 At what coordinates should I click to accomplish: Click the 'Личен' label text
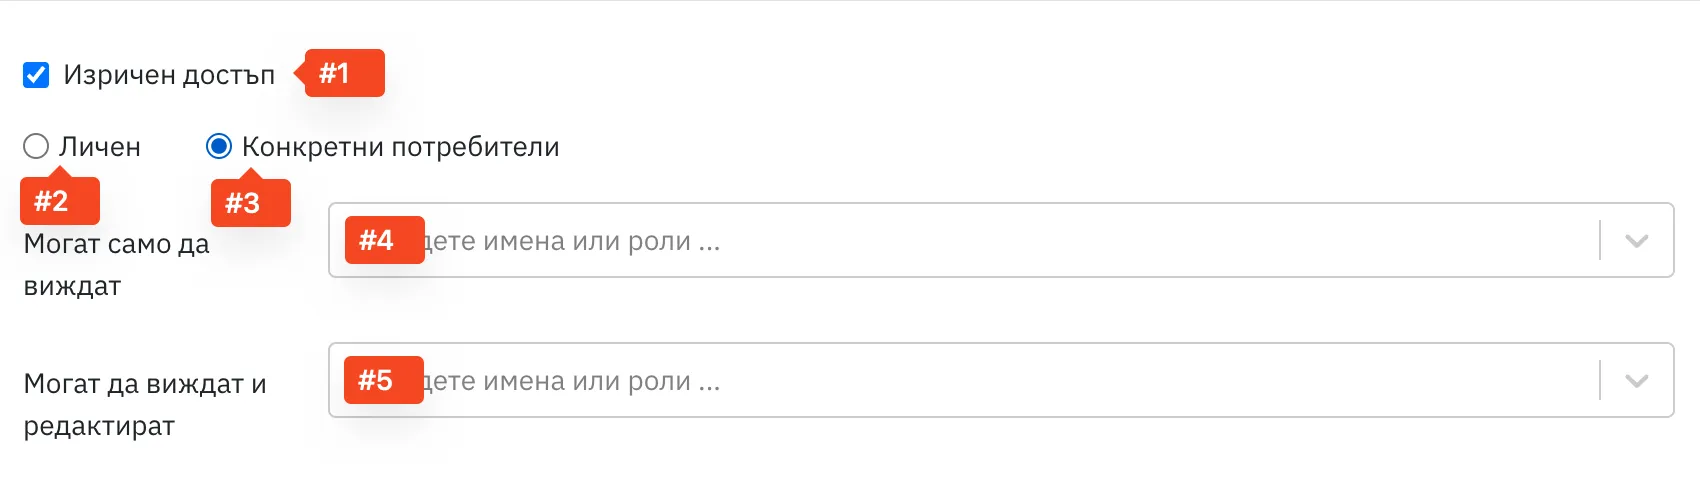click(100, 147)
